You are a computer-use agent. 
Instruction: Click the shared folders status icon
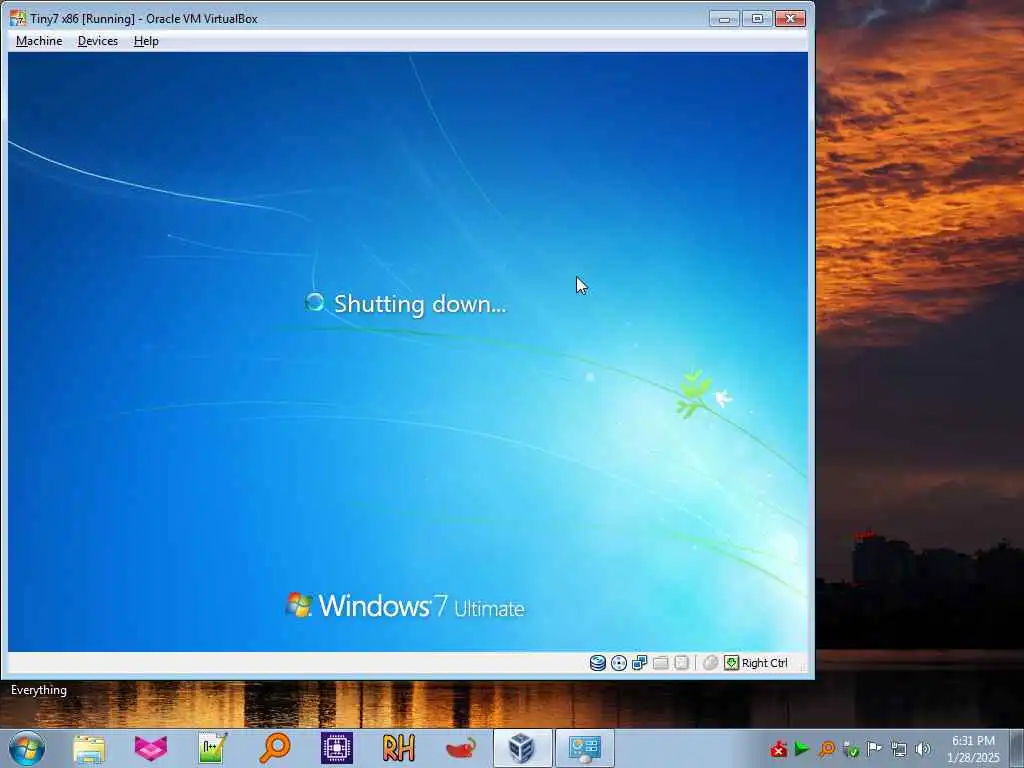[x=660, y=663]
